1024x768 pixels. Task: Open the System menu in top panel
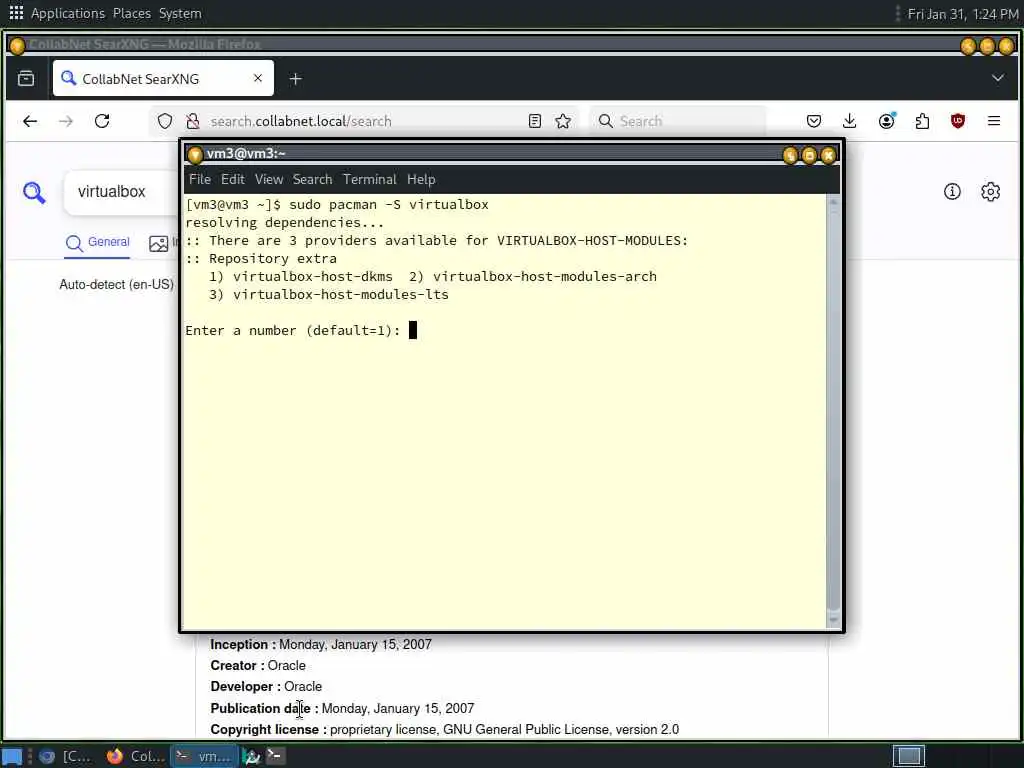180,13
